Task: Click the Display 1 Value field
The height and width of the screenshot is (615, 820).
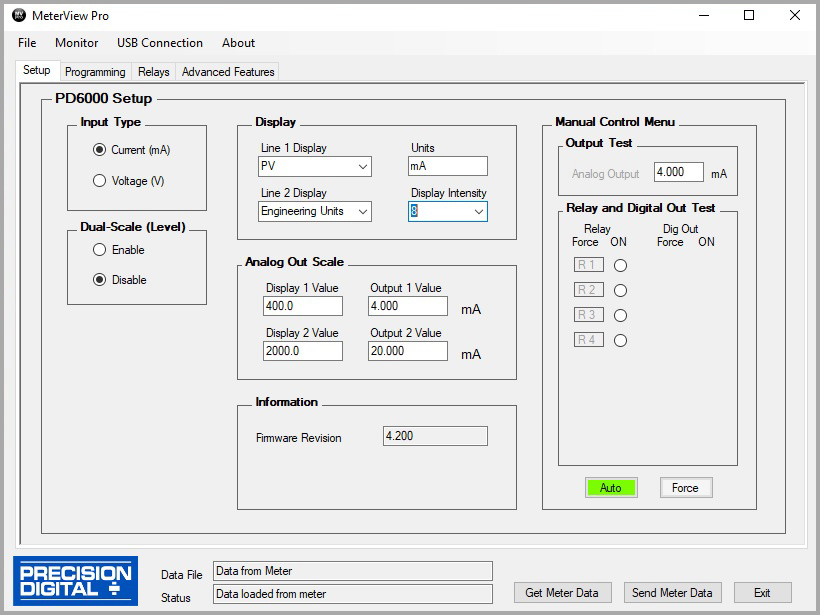Action: pos(303,306)
